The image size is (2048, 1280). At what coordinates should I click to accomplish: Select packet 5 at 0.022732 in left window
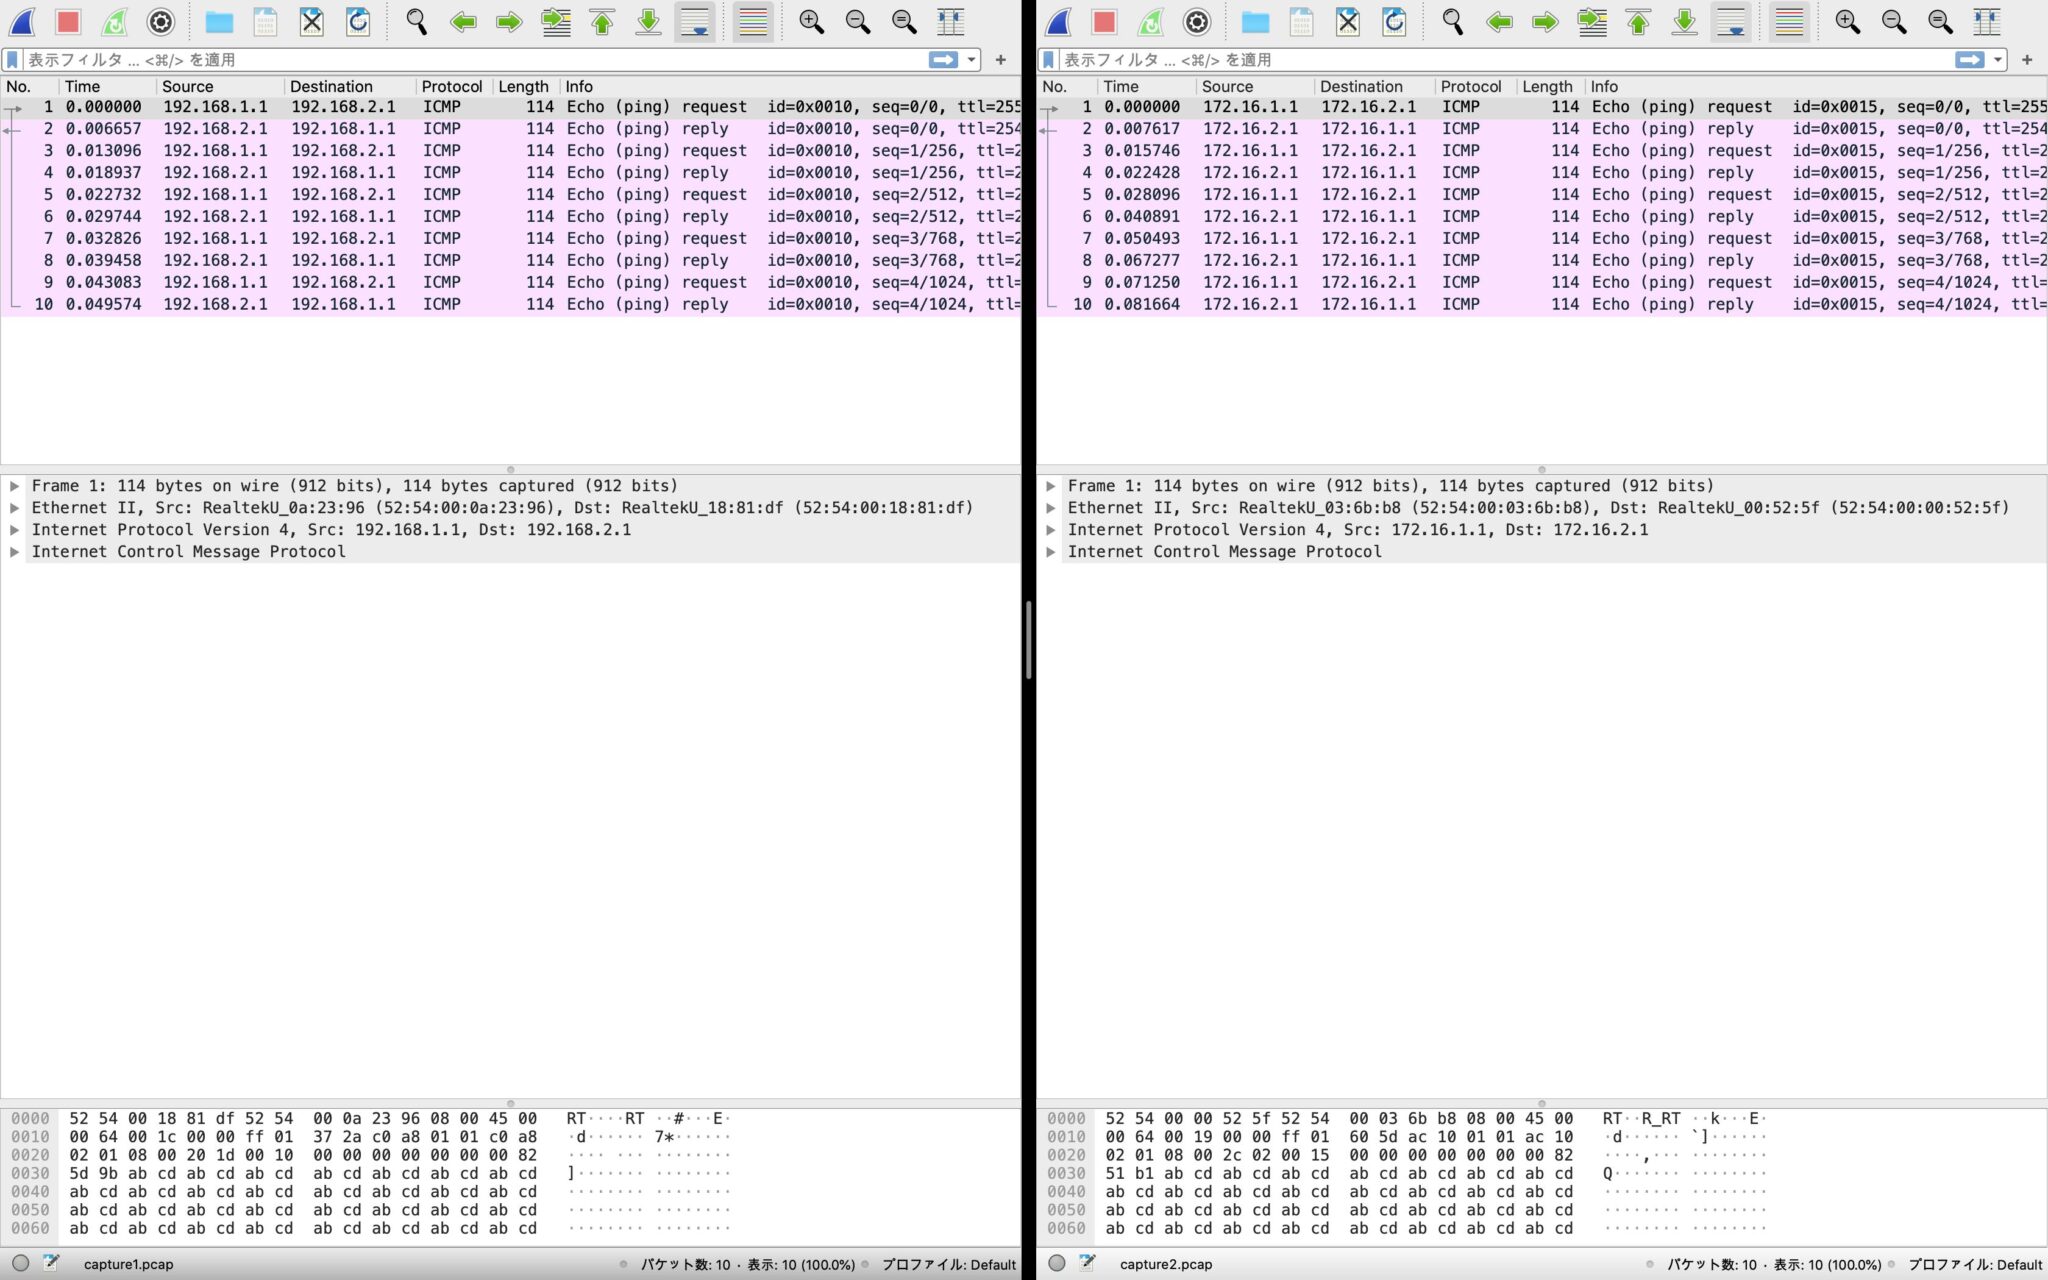click(x=510, y=195)
